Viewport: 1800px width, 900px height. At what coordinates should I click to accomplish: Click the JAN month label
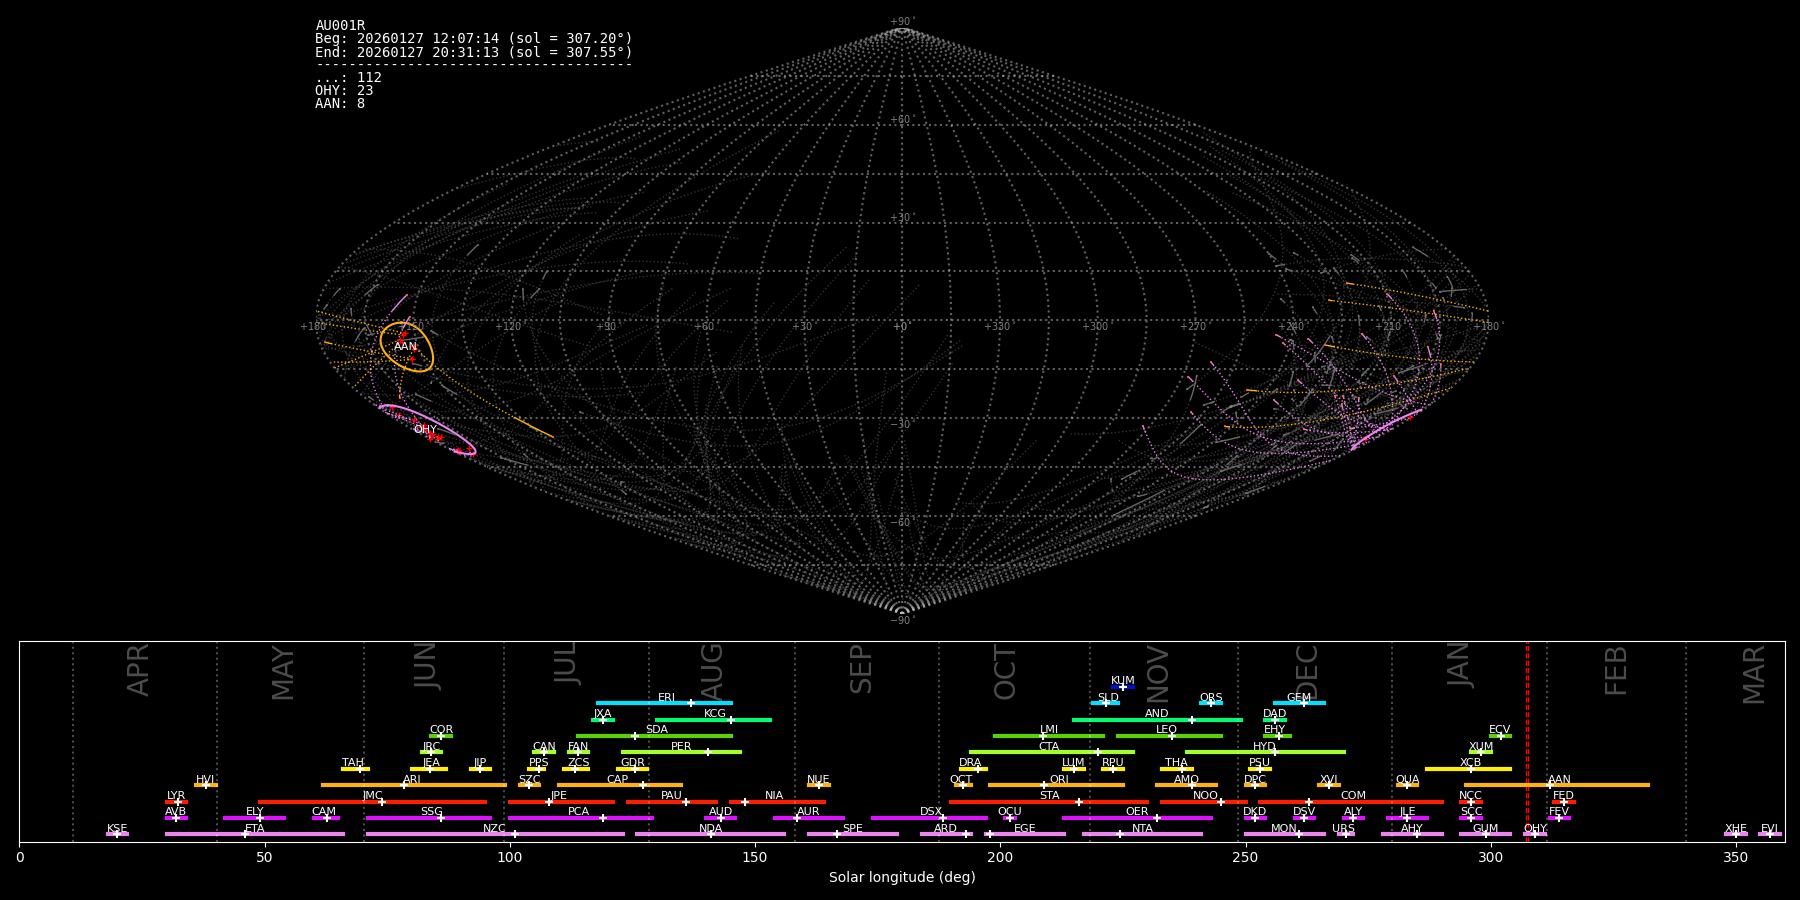(1459, 664)
